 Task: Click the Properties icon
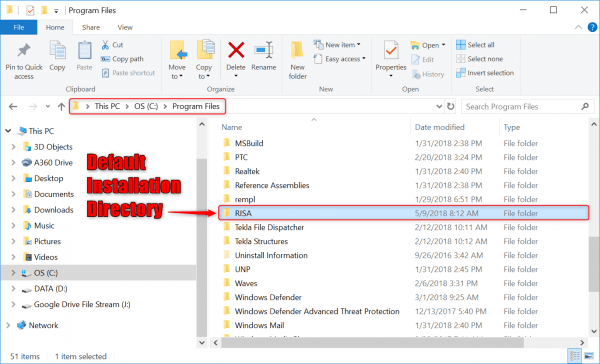(391, 50)
